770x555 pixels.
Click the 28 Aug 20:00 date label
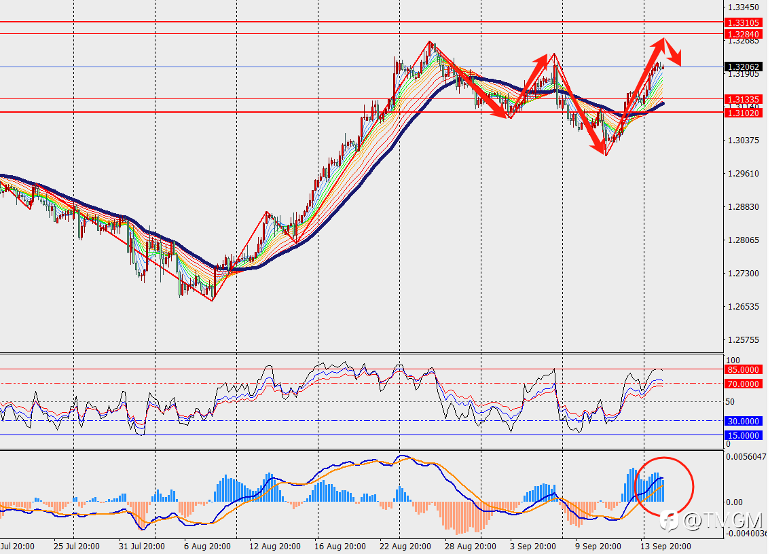click(x=470, y=546)
